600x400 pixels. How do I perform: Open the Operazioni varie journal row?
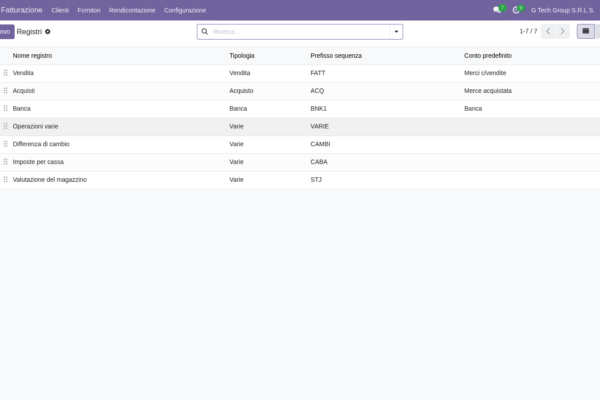[300, 126]
